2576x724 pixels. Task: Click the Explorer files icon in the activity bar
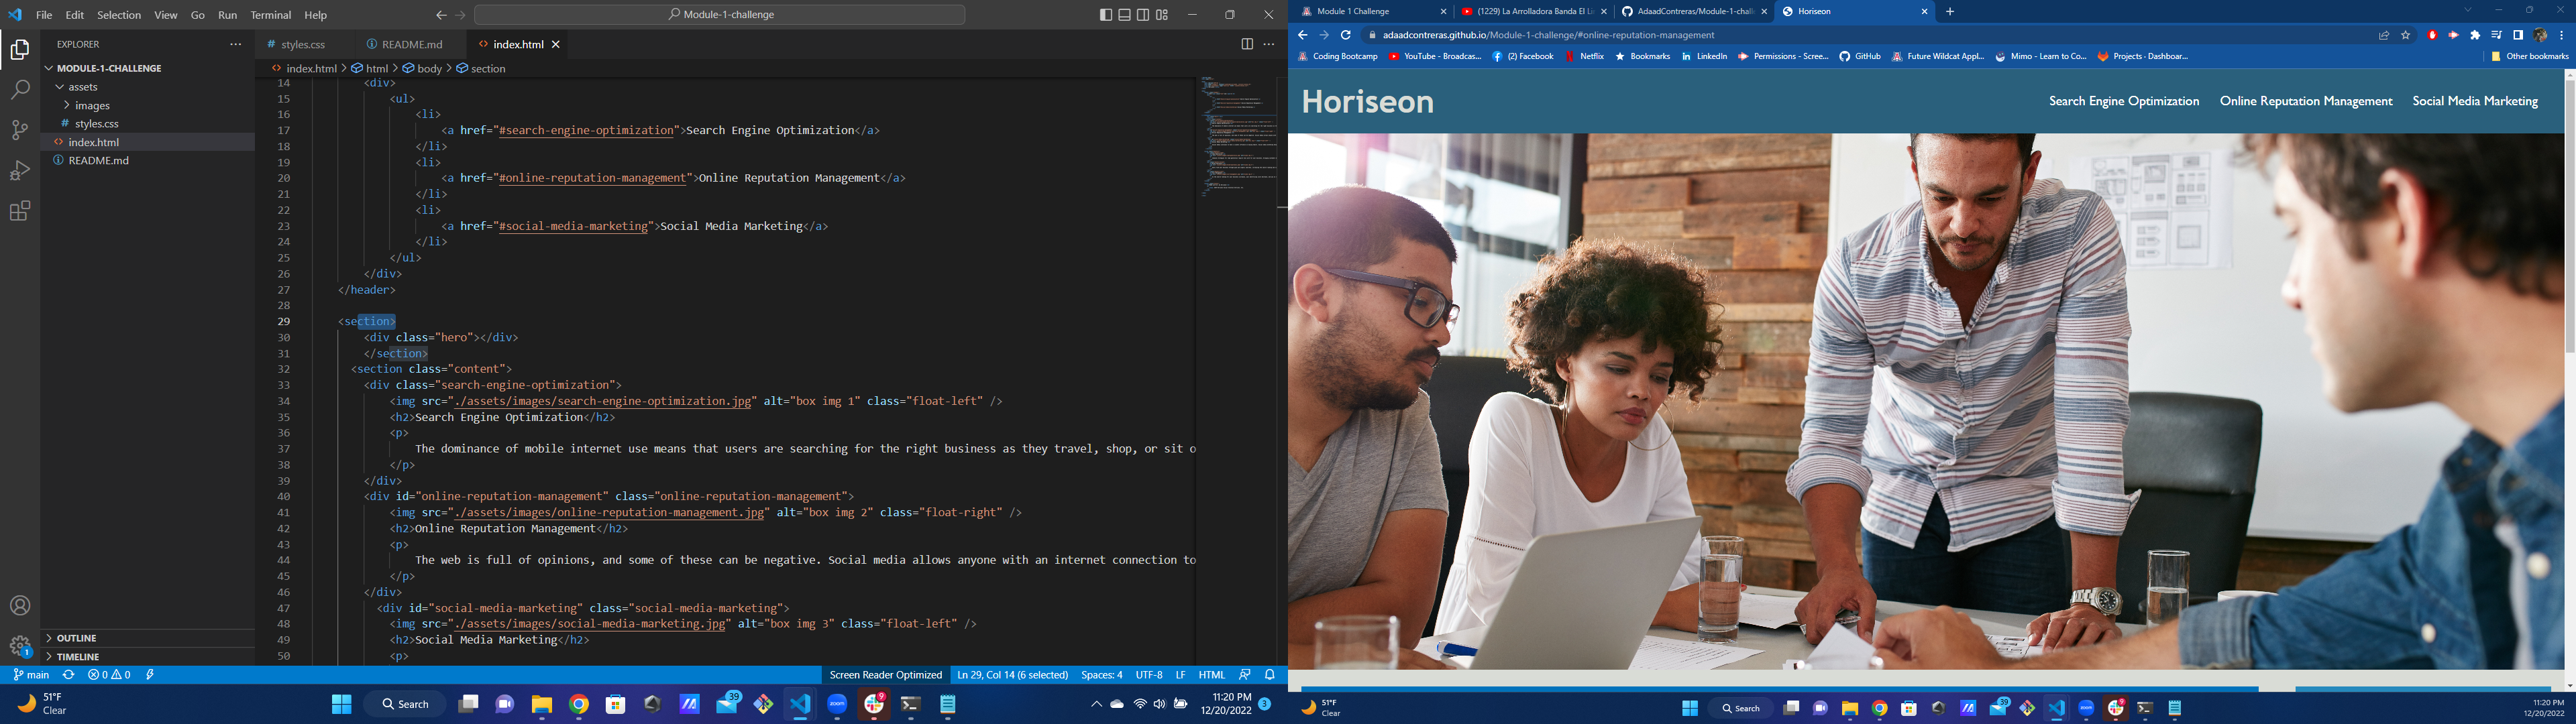[20, 50]
